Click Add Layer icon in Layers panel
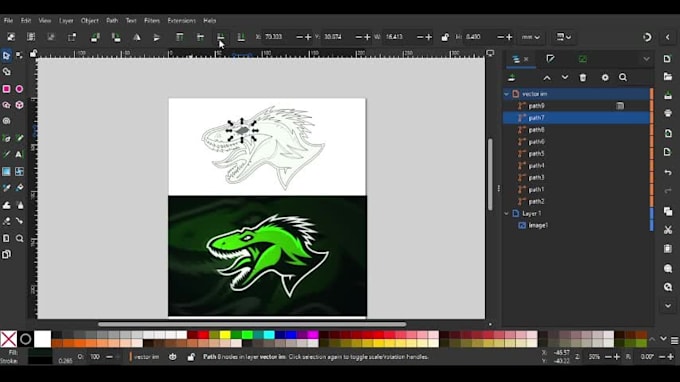680x382 pixels. [512, 78]
